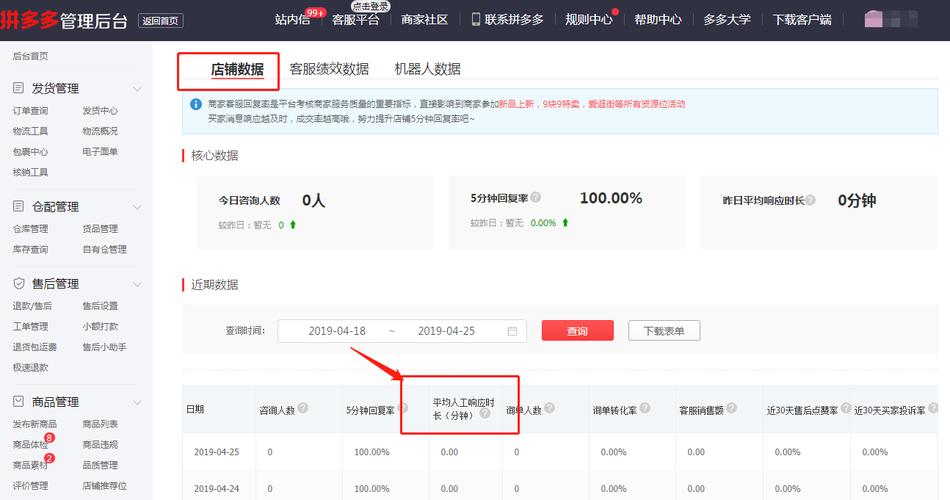Go to 商家社区
Image resolution: width=950 pixels, height=500 pixels.
point(425,19)
